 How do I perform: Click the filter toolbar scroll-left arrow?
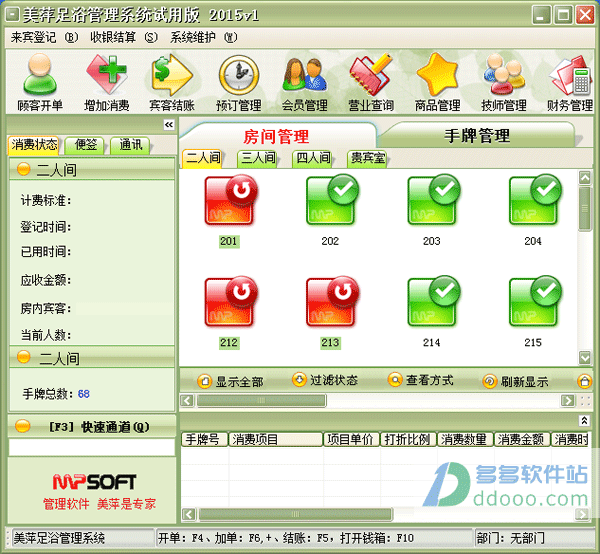pos(187,401)
